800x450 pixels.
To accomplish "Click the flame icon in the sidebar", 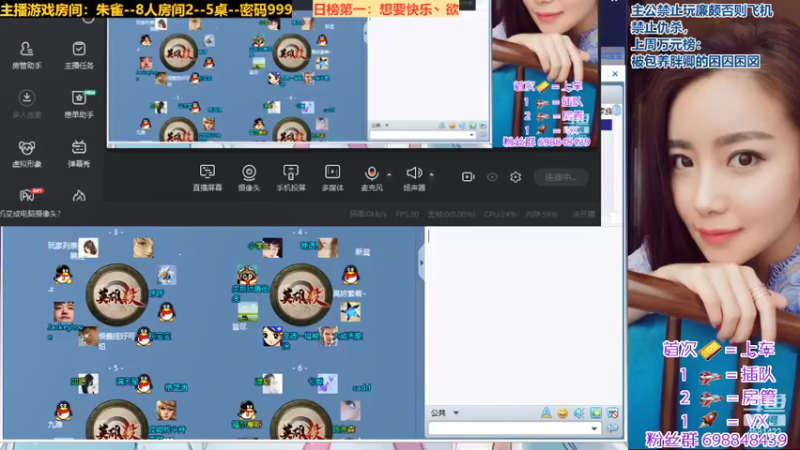I will click(x=79, y=195).
